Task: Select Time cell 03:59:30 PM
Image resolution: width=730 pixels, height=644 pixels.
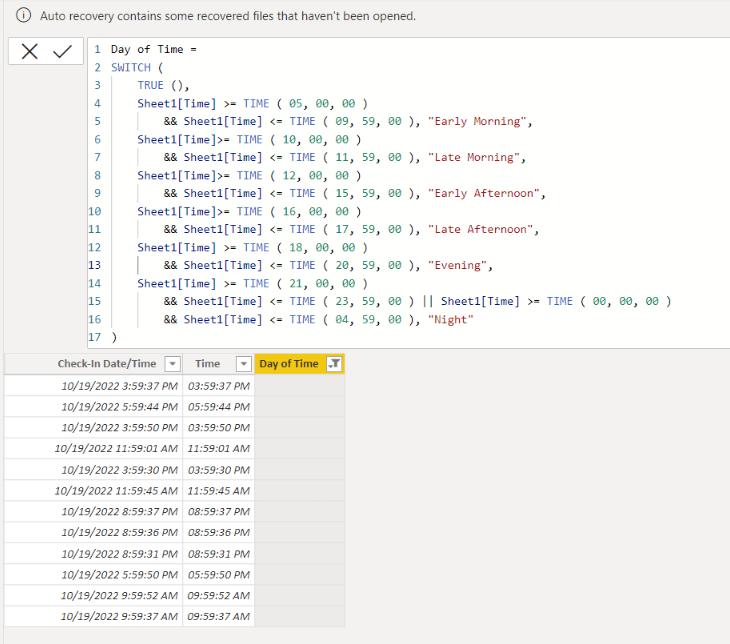Action: point(219,470)
